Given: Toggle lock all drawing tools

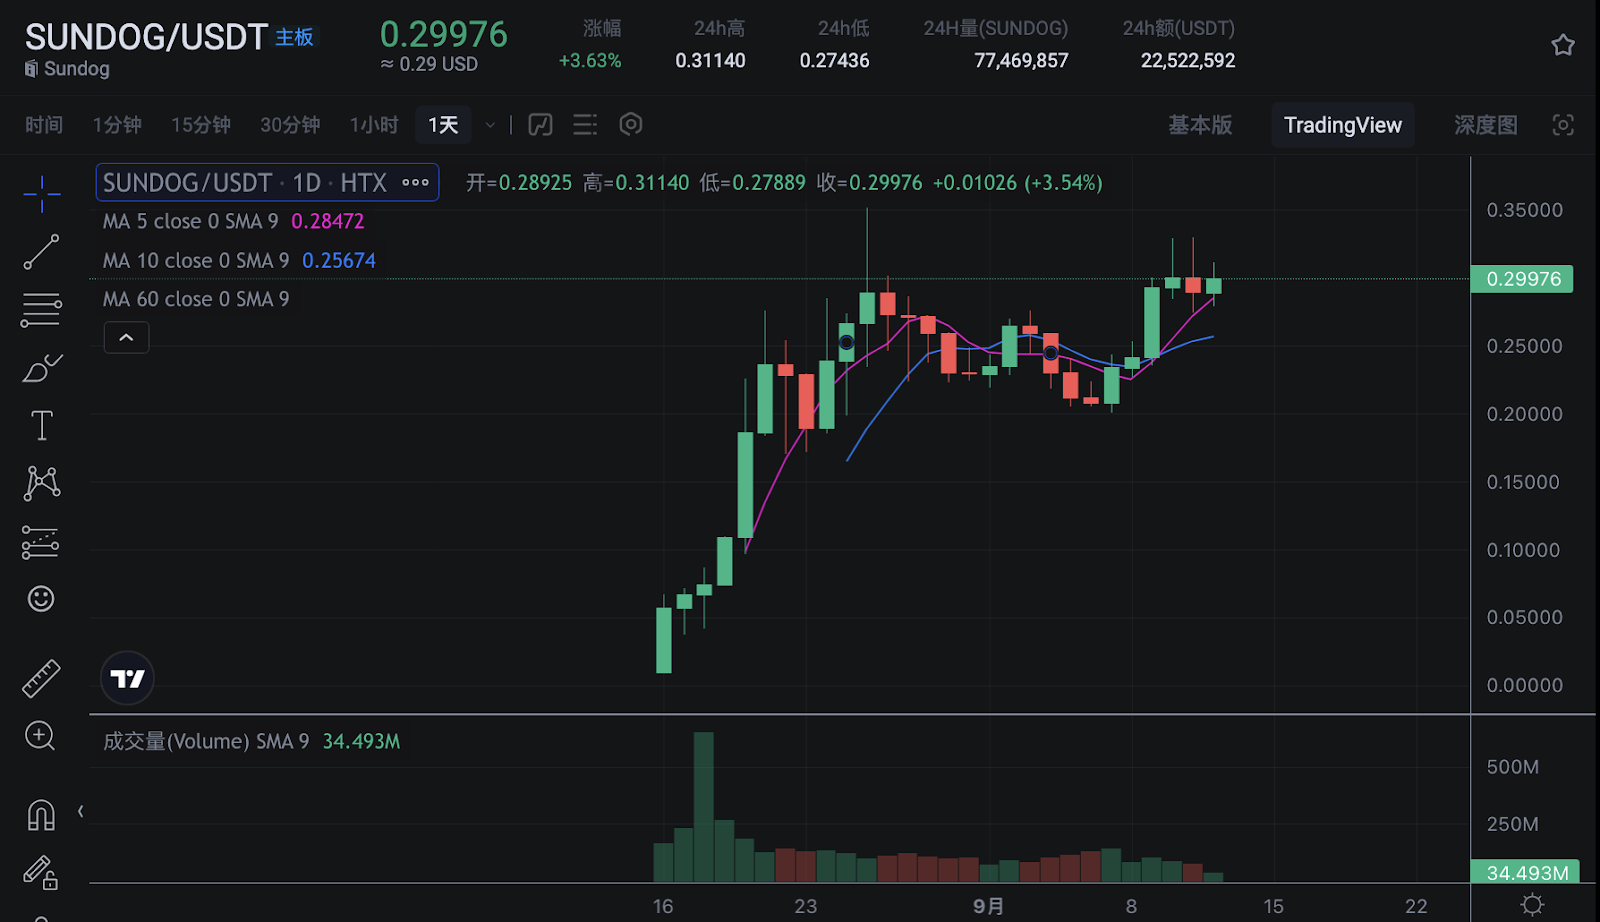Looking at the screenshot, I should [x=41, y=873].
